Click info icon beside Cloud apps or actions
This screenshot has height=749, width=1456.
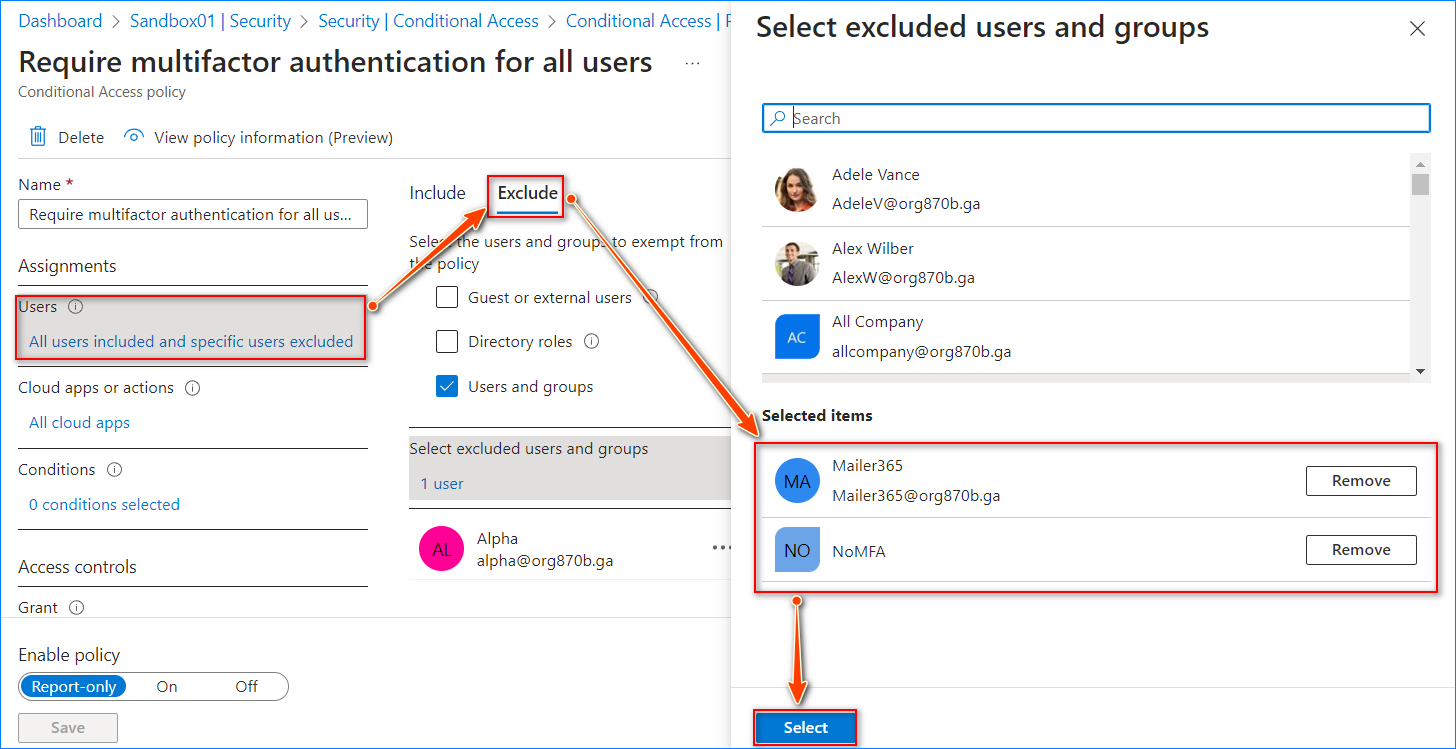click(193, 388)
